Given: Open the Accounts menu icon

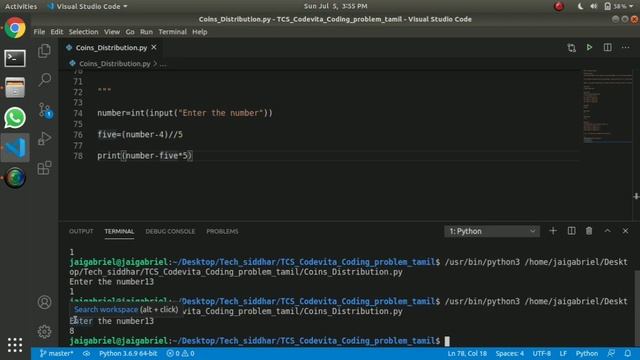Looking at the screenshot, I should click(x=44, y=302).
